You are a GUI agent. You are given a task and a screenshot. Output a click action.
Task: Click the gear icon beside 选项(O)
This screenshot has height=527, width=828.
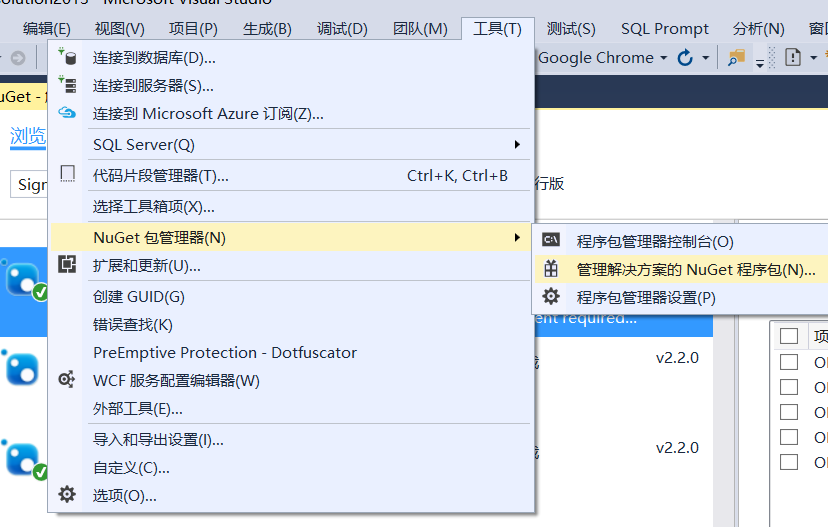click(67, 495)
